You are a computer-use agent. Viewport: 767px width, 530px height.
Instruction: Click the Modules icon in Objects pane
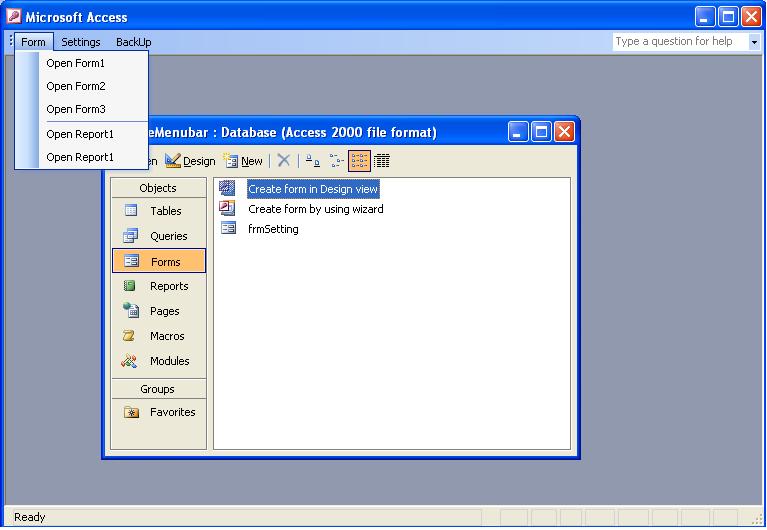click(129, 361)
